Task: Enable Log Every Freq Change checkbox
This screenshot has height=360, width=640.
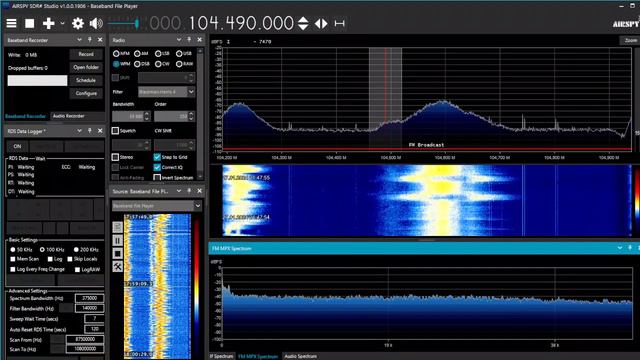Action: [x=13, y=269]
